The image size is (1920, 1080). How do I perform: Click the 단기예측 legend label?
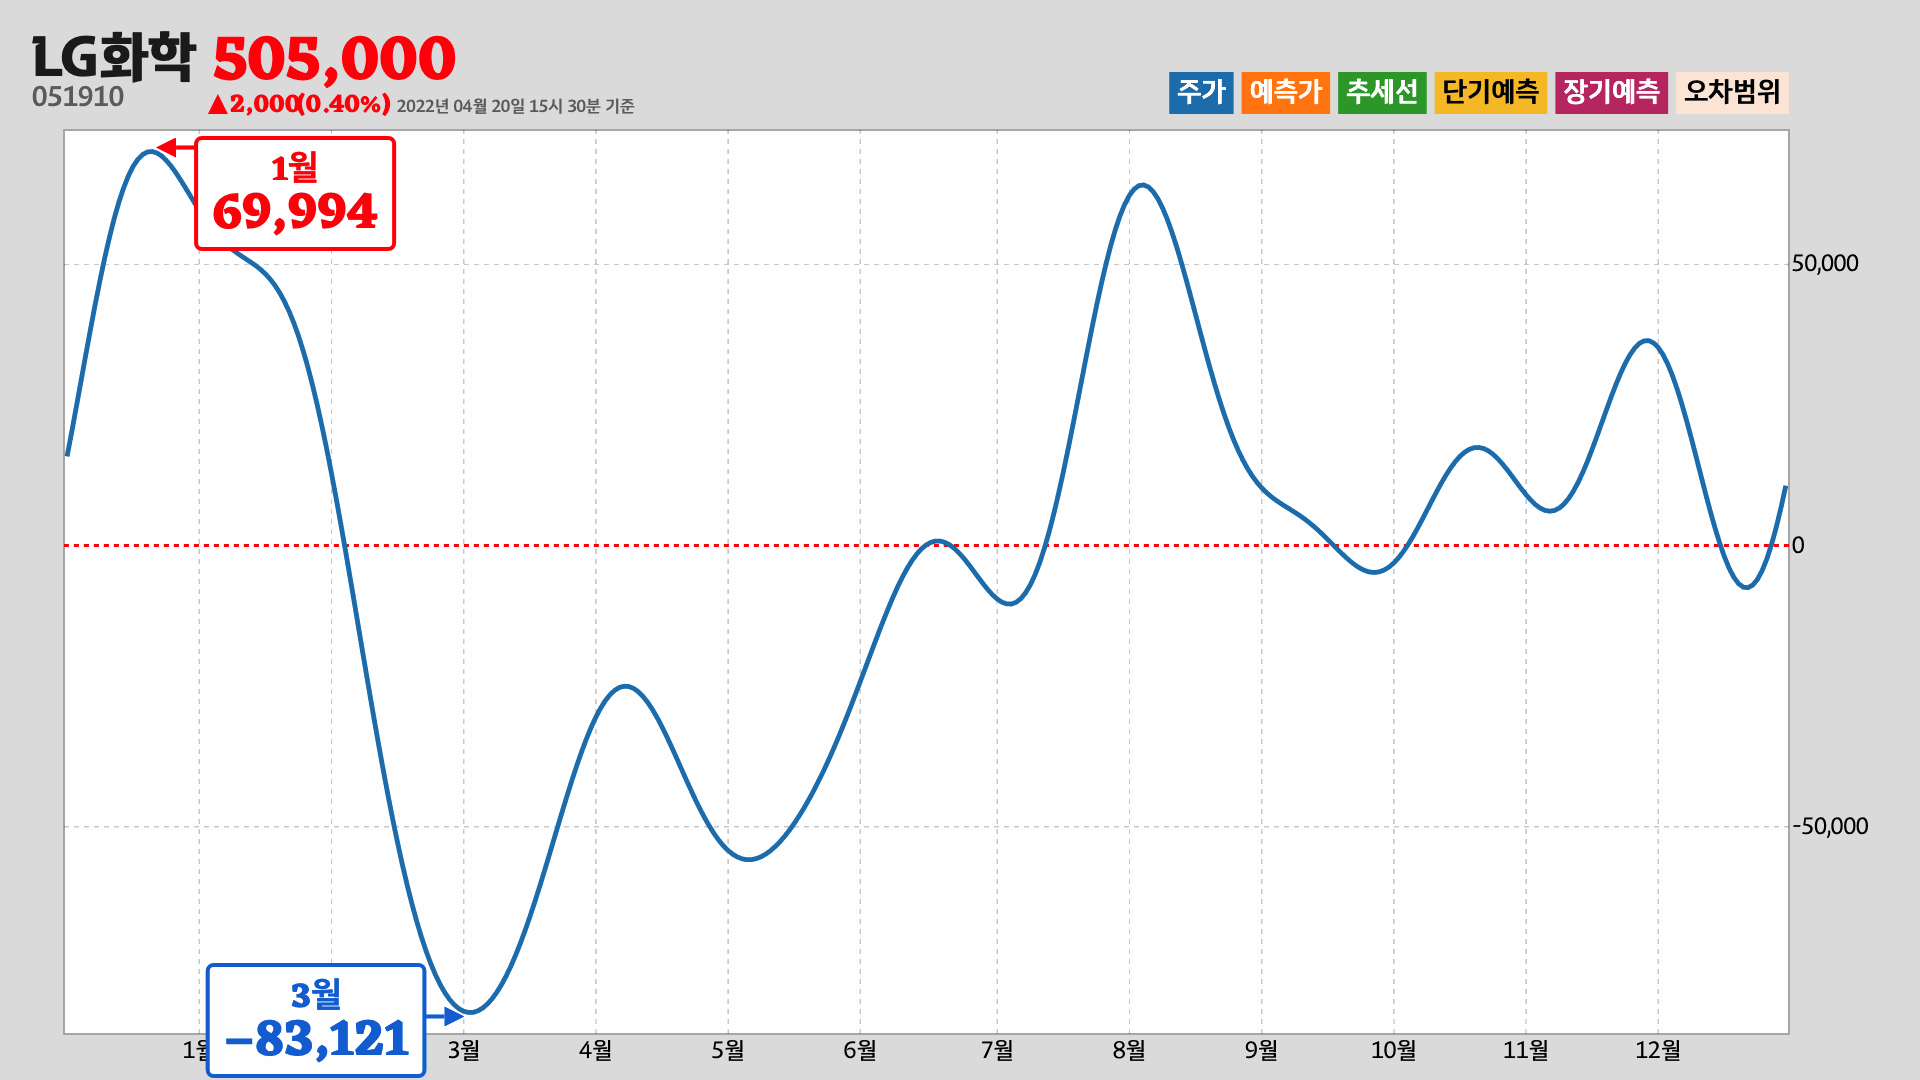[1491, 93]
